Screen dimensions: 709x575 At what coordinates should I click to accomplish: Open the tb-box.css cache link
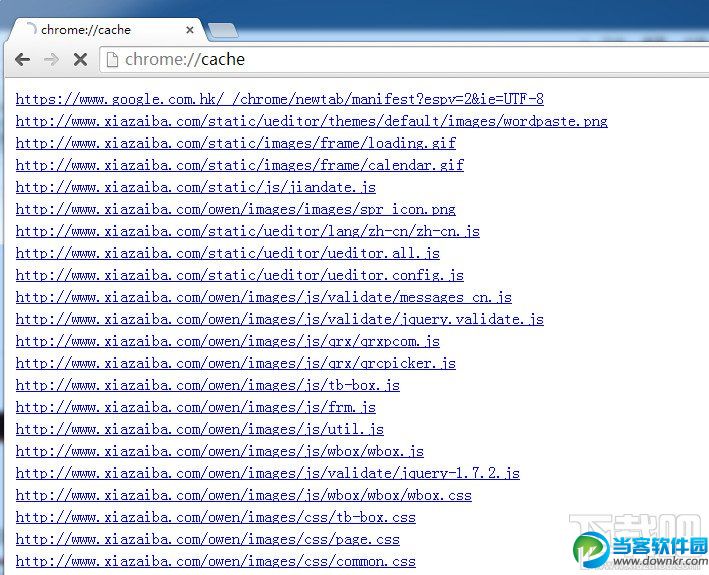[216, 517]
